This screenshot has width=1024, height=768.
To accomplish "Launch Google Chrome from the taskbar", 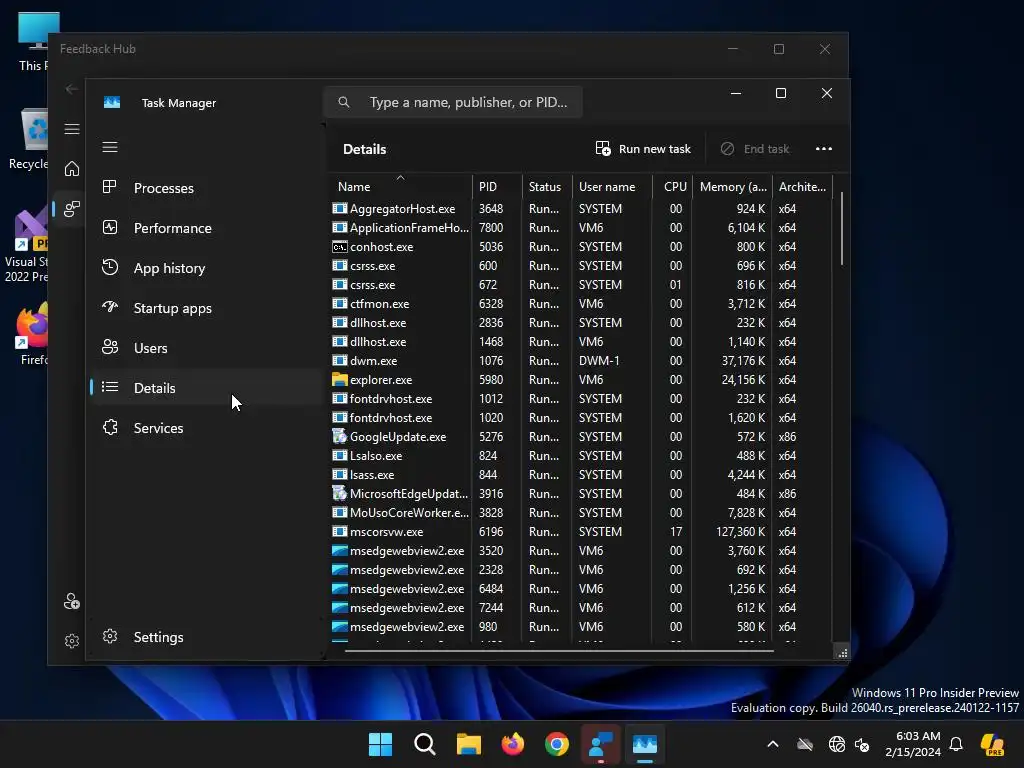I will 556,744.
